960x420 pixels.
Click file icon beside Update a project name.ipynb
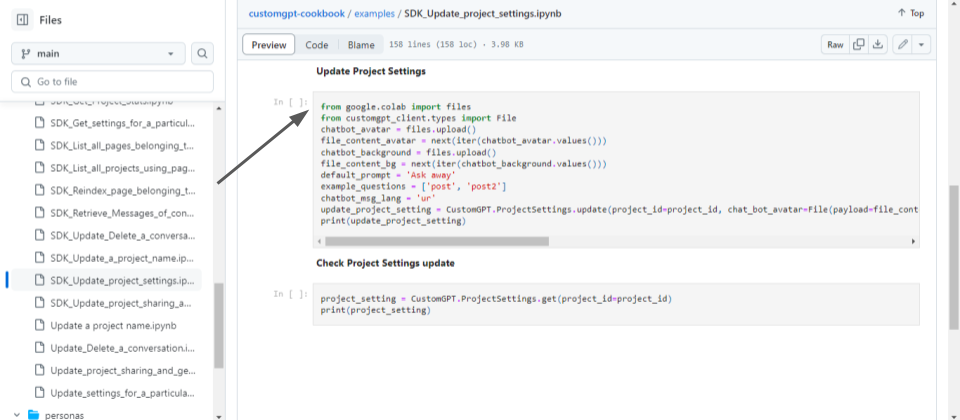pyautogui.click(x=40, y=325)
